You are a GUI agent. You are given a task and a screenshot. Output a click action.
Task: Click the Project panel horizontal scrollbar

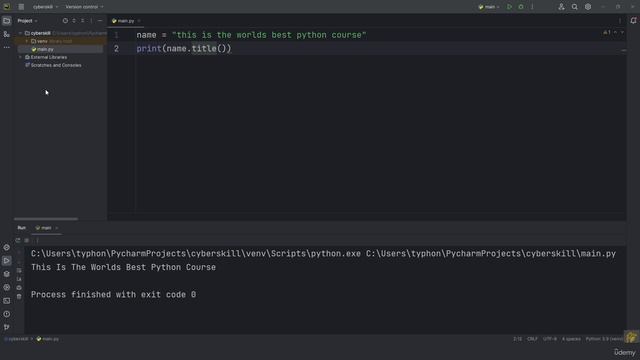[46, 219]
